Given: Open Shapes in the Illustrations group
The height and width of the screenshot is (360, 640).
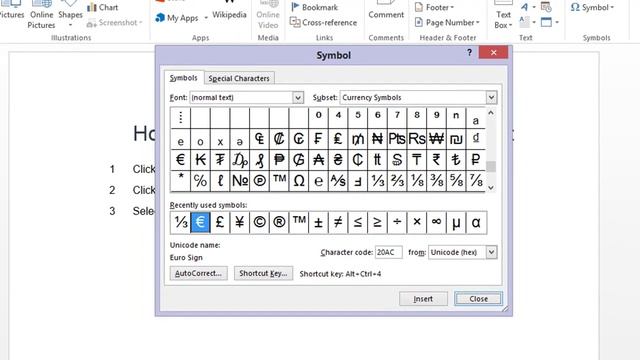Looking at the screenshot, I should pyautogui.click(x=70, y=14).
